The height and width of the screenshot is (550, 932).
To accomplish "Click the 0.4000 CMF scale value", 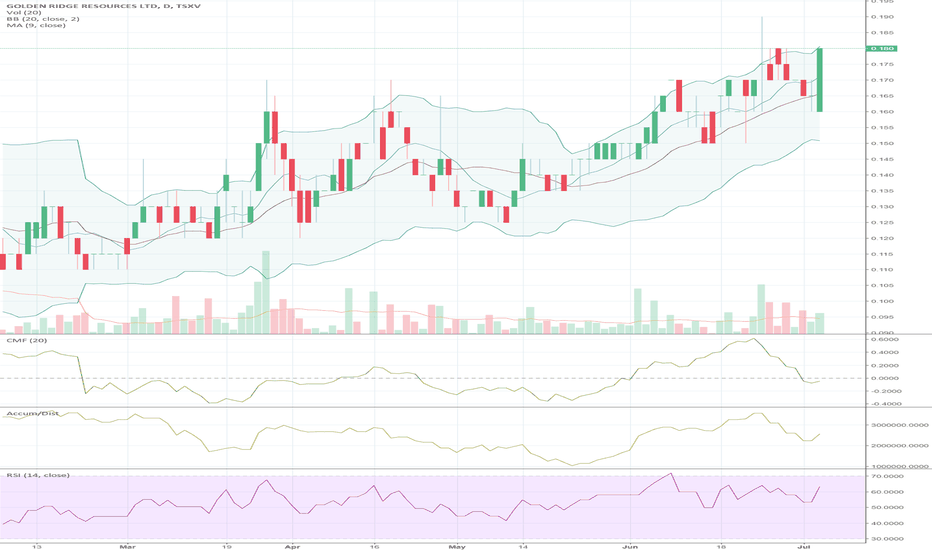I will pos(886,352).
